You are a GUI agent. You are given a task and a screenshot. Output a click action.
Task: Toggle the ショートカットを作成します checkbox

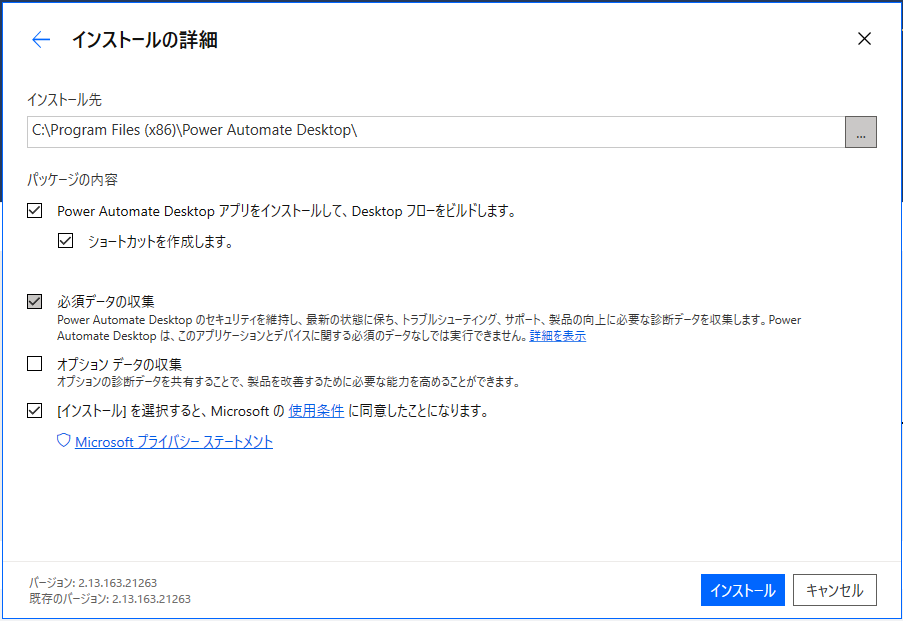point(65,241)
